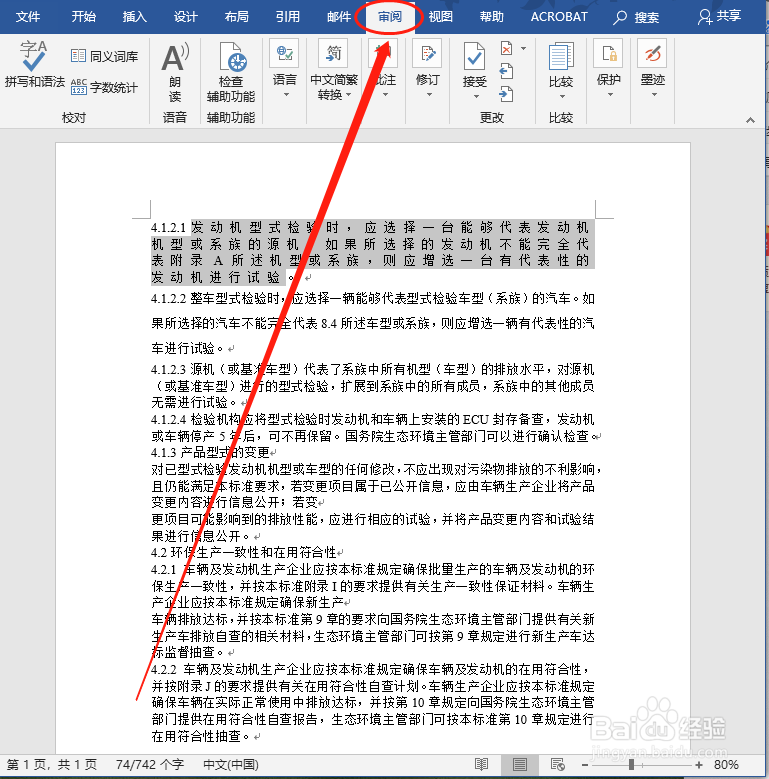Click the 中文(中国) language indicator
Viewport: 769px width, 779px height.
(231, 765)
